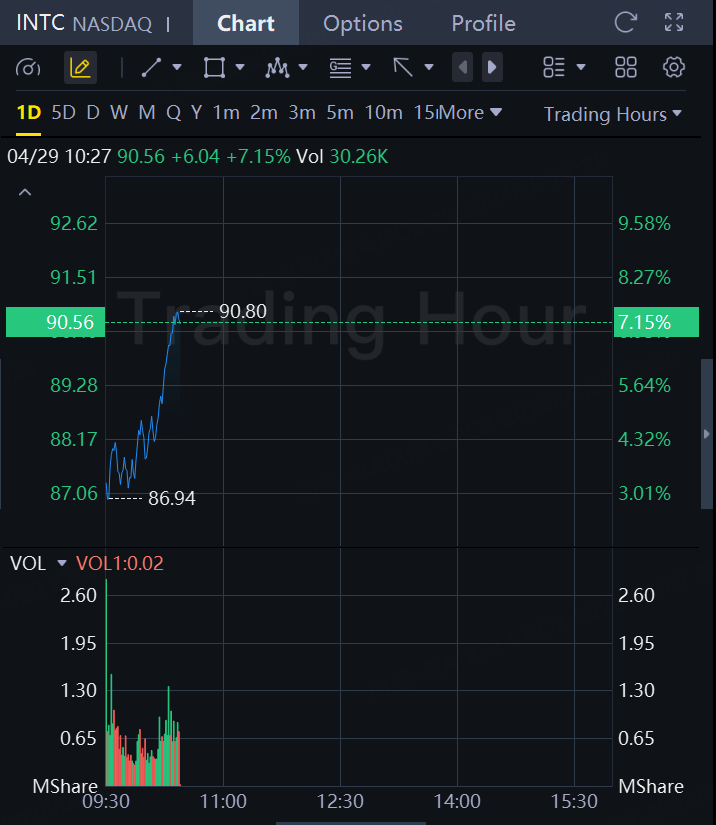Select the wave pattern tool

point(277,67)
